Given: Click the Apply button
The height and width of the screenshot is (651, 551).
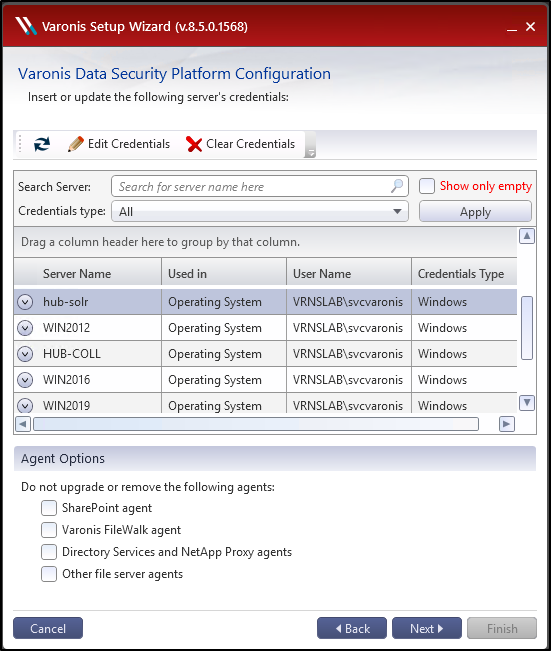Looking at the screenshot, I should pyautogui.click(x=475, y=211).
